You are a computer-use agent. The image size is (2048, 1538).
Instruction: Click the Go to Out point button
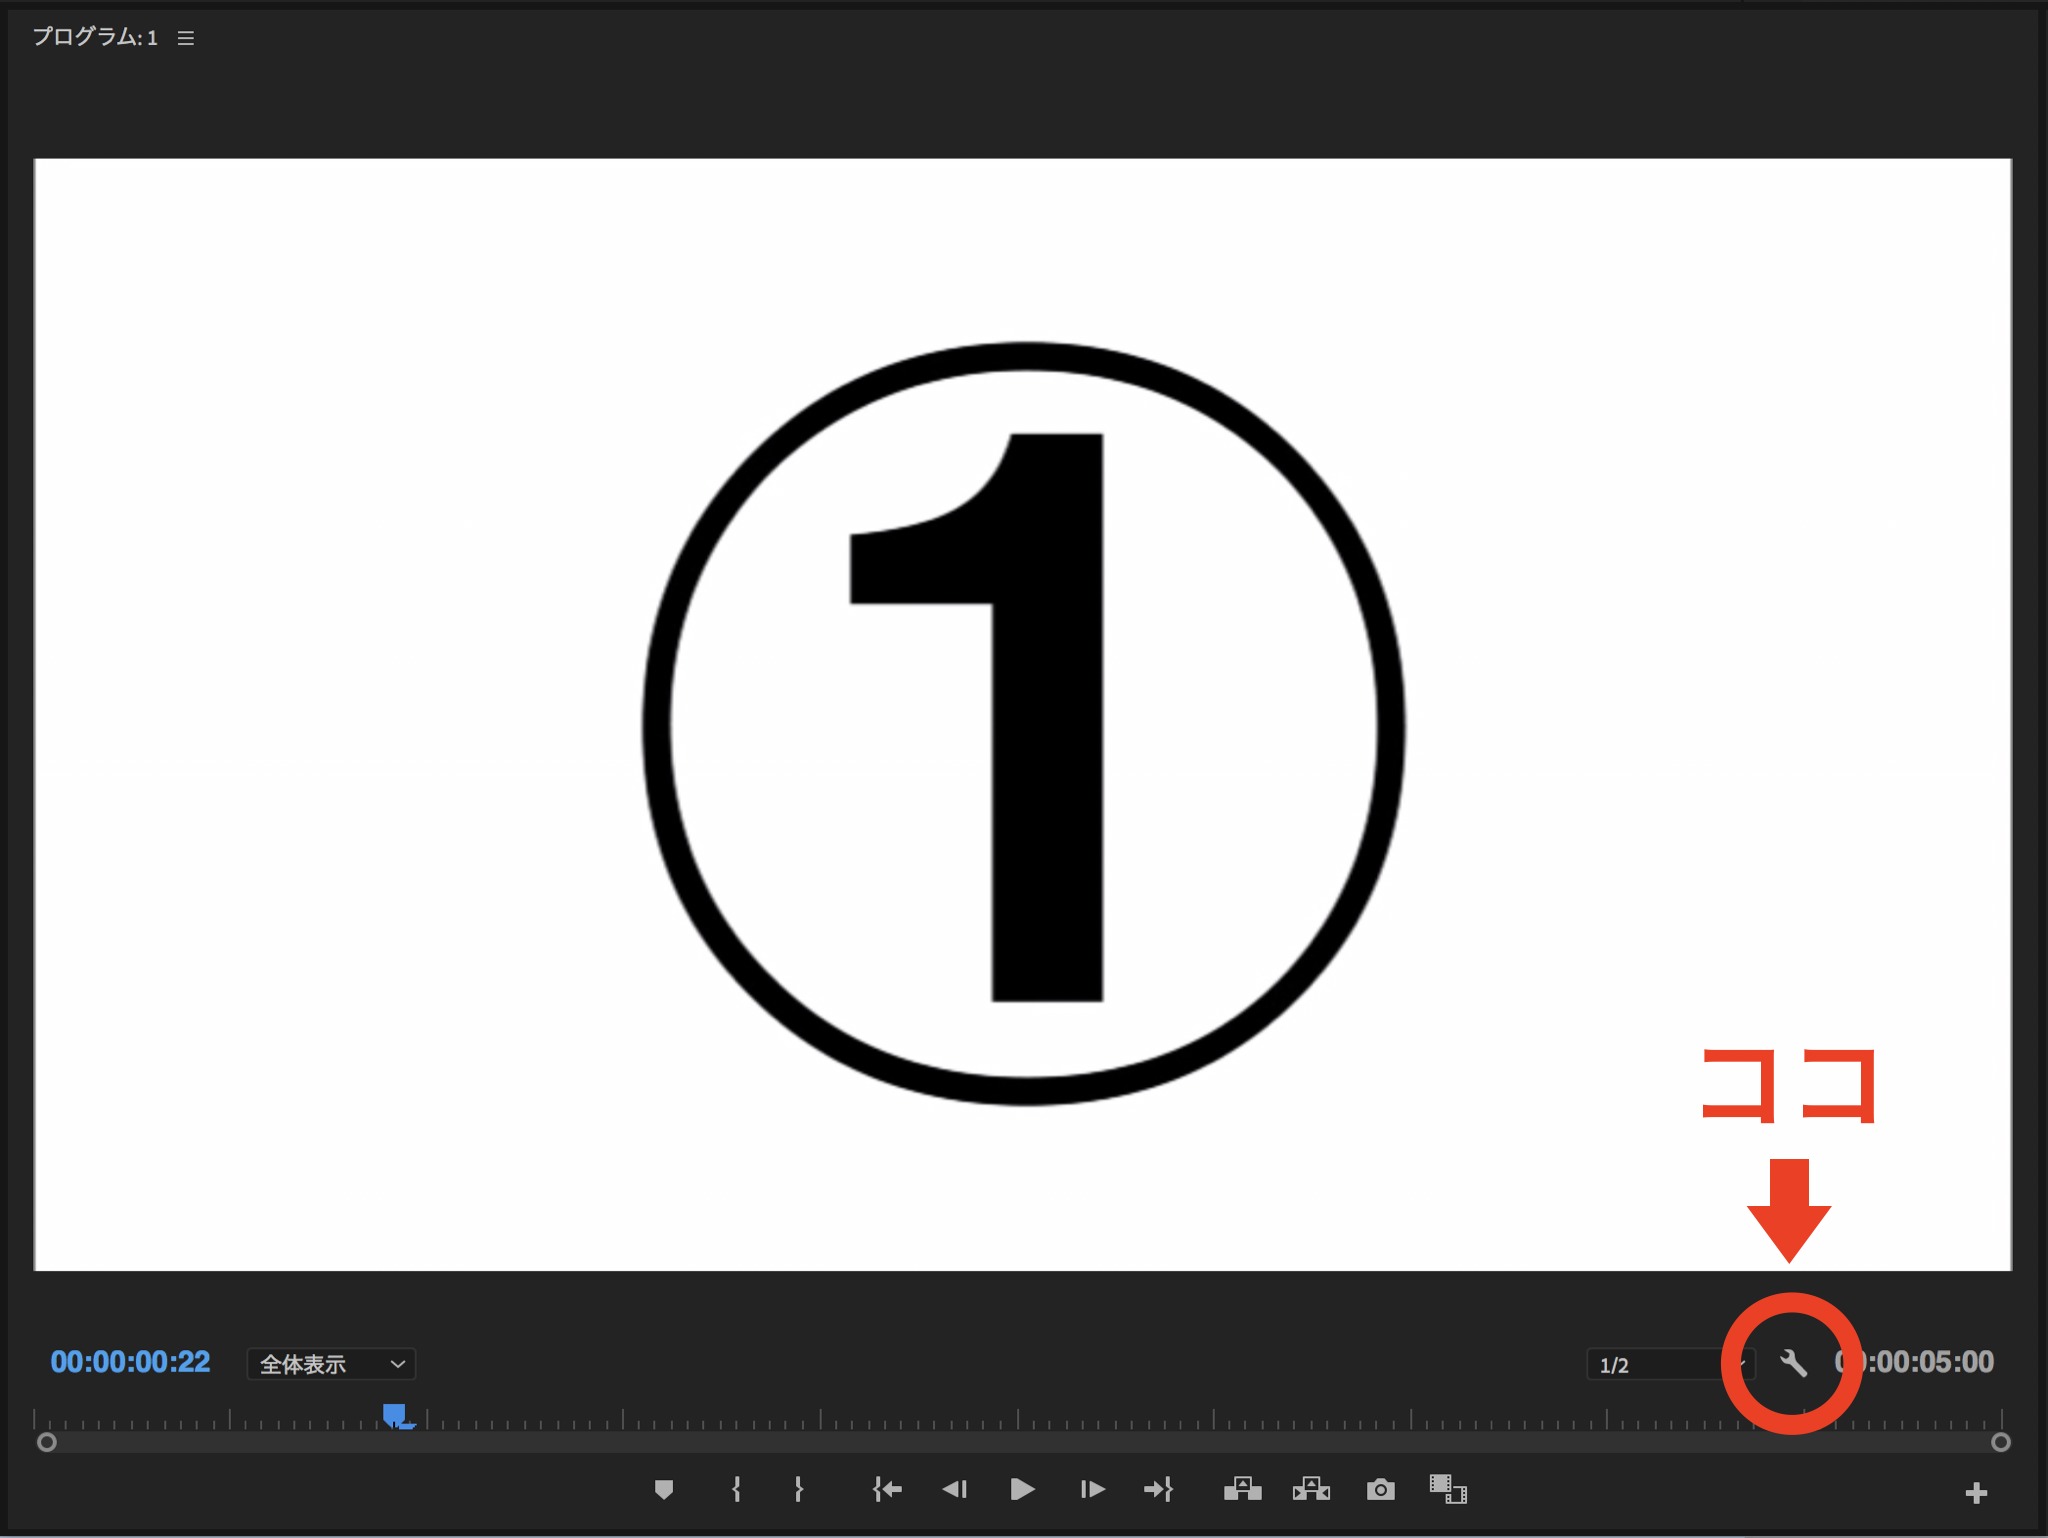coord(1158,1489)
